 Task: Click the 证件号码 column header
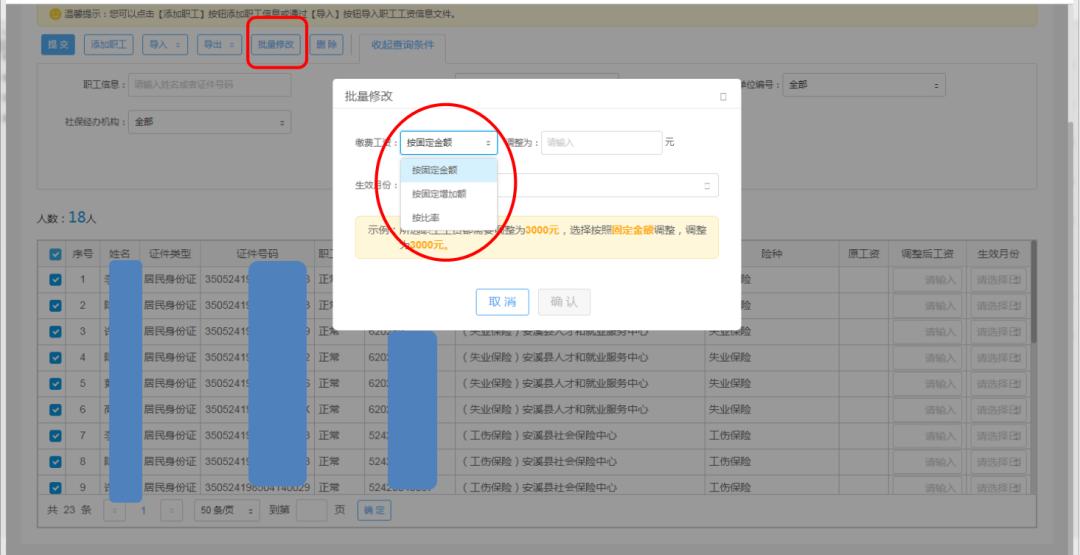(257, 254)
